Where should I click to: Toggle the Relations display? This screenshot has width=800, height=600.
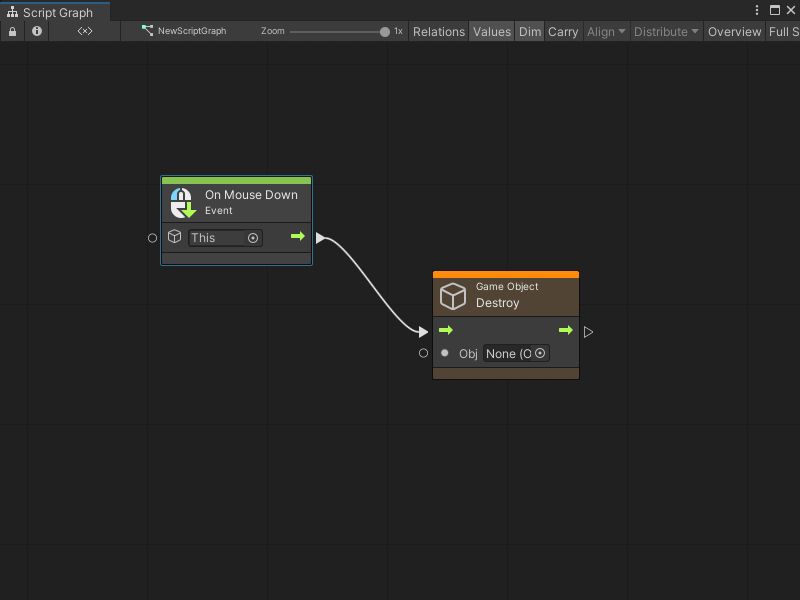point(439,31)
